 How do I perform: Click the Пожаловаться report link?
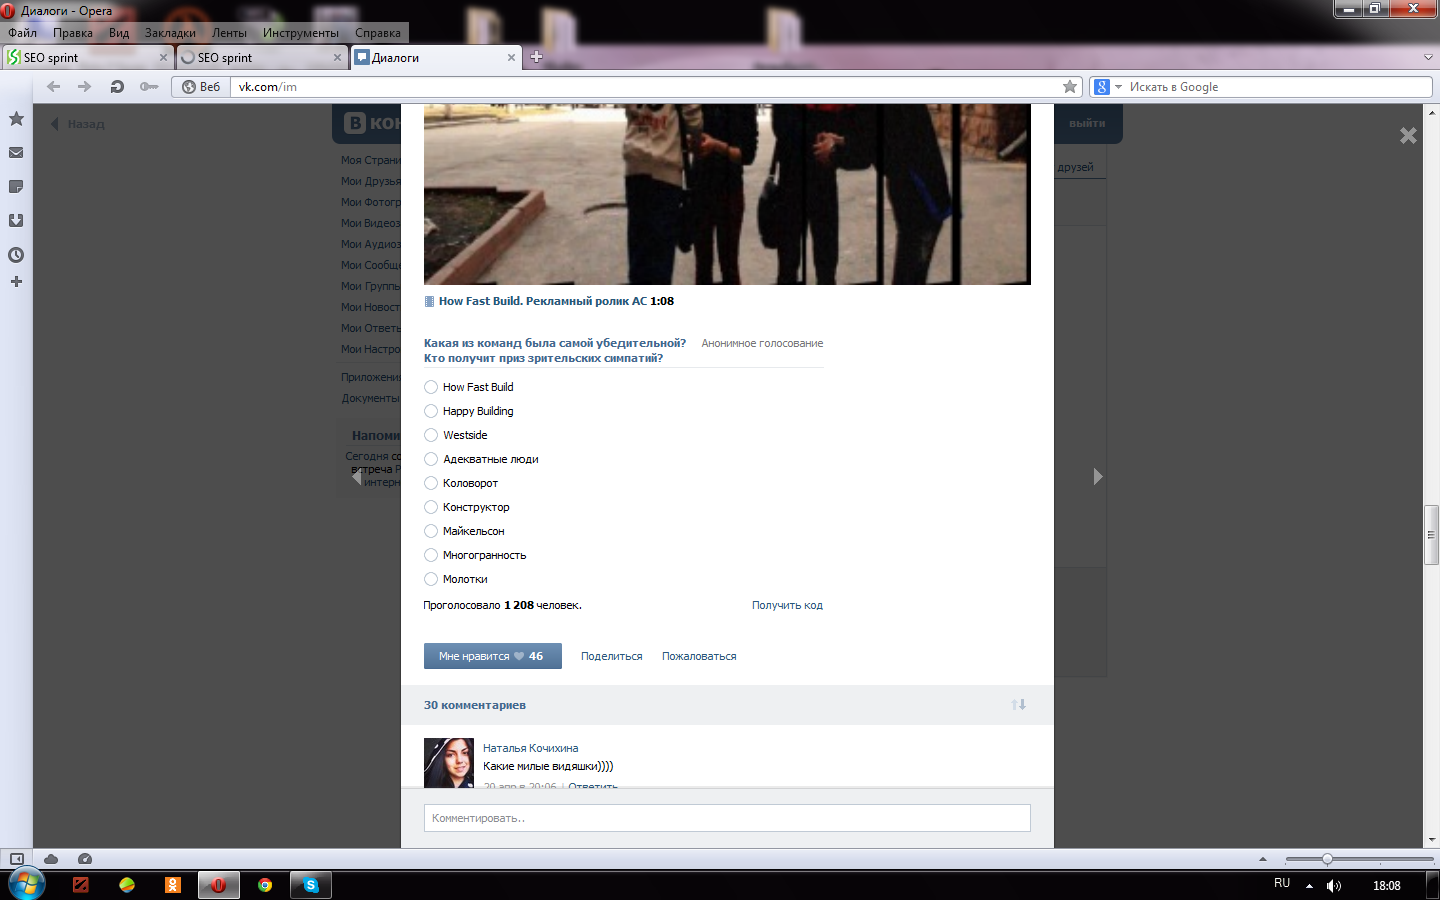[699, 656]
